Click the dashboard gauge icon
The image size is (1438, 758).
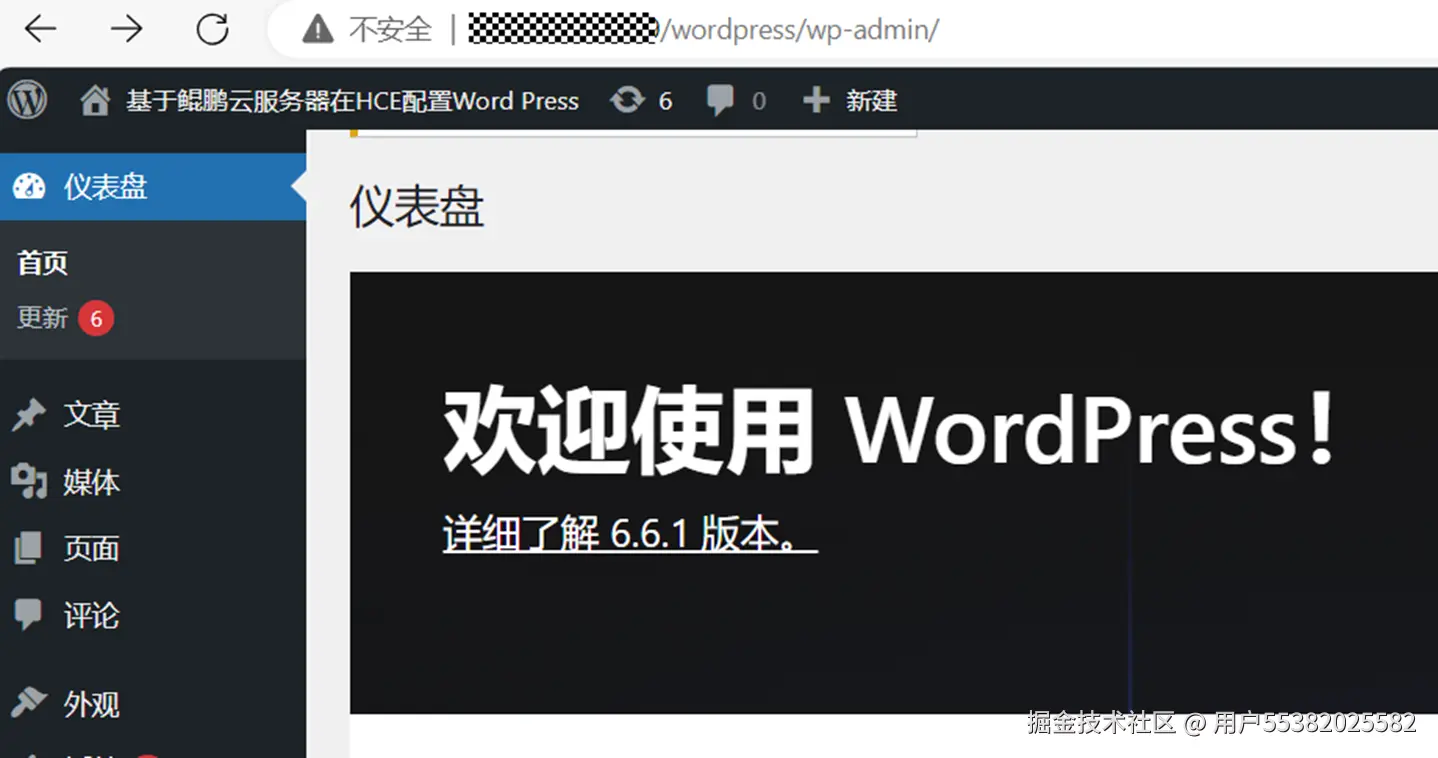29,187
